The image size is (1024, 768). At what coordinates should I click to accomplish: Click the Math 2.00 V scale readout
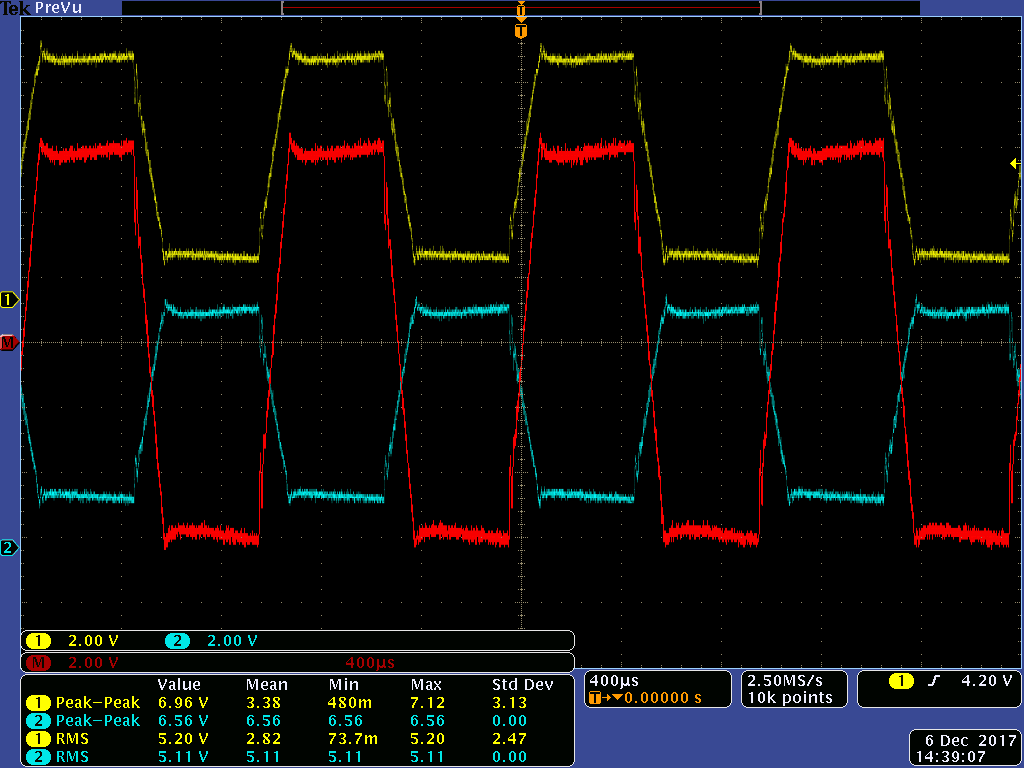tap(92, 663)
